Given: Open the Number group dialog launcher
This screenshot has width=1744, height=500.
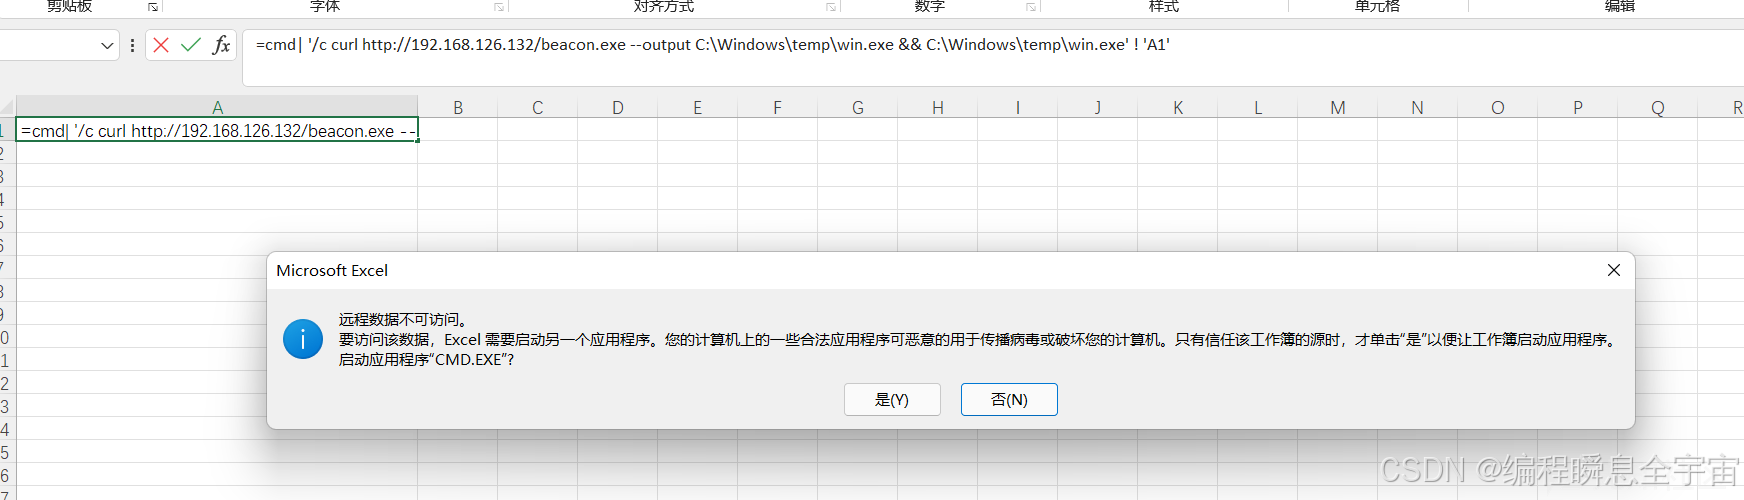Looking at the screenshot, I should pyautogui.click(x=1031, y=7).
